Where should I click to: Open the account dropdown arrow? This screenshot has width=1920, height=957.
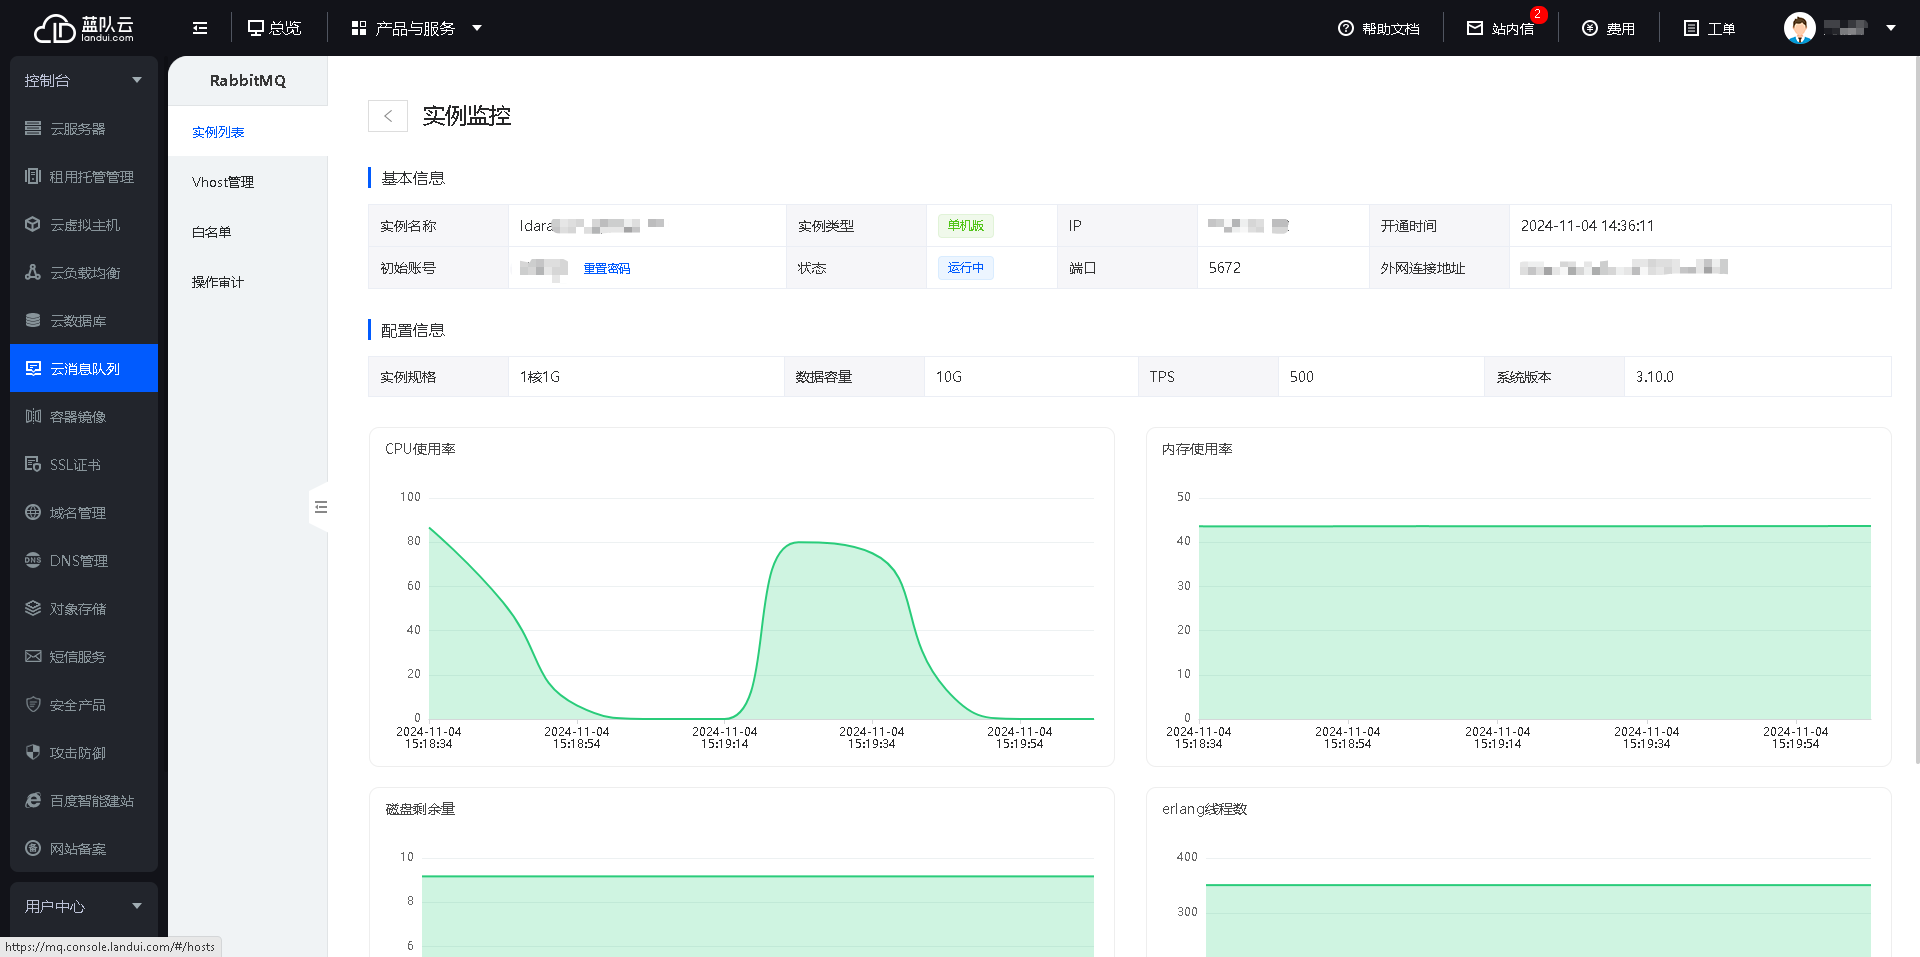(x=1891, y=28)
